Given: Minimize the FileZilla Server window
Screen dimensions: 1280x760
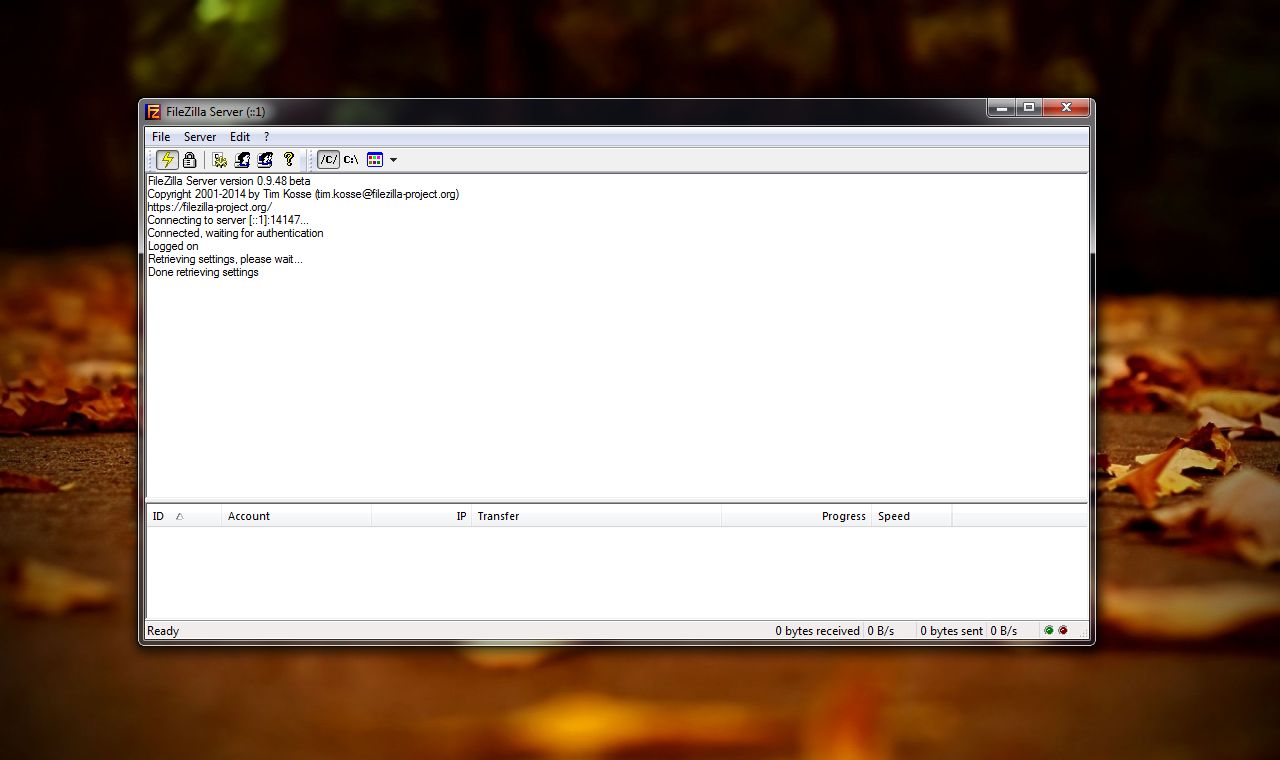Looking at the screenshot, I should [1001, 108].
